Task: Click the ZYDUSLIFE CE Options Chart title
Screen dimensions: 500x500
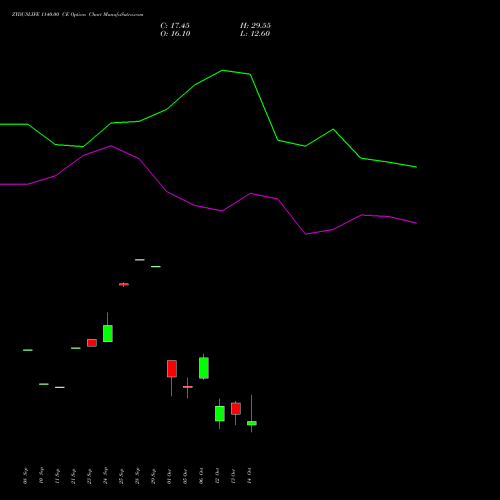Action: pos(77,15)
